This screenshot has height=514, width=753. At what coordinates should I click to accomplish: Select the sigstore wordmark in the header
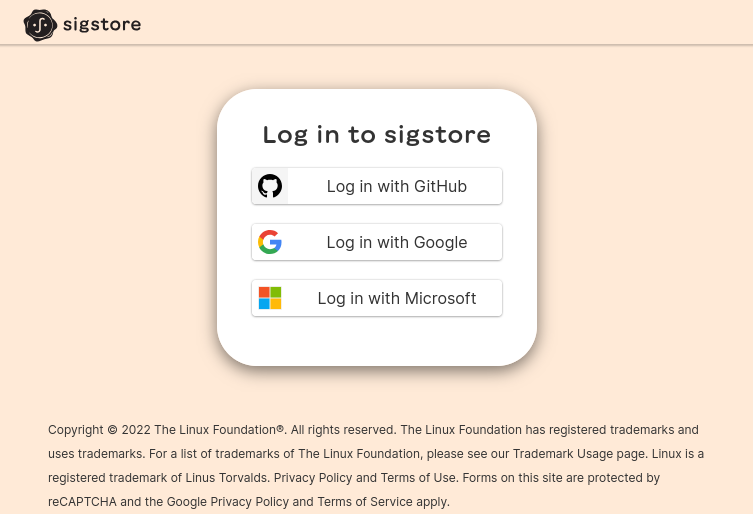pyautogui.click(x=102, y=24)
